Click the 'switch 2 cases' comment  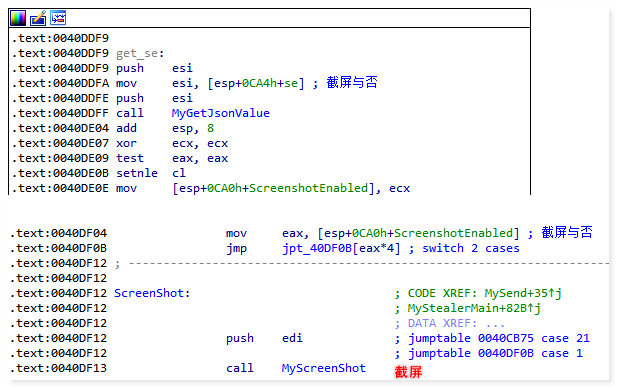(471, 248)
